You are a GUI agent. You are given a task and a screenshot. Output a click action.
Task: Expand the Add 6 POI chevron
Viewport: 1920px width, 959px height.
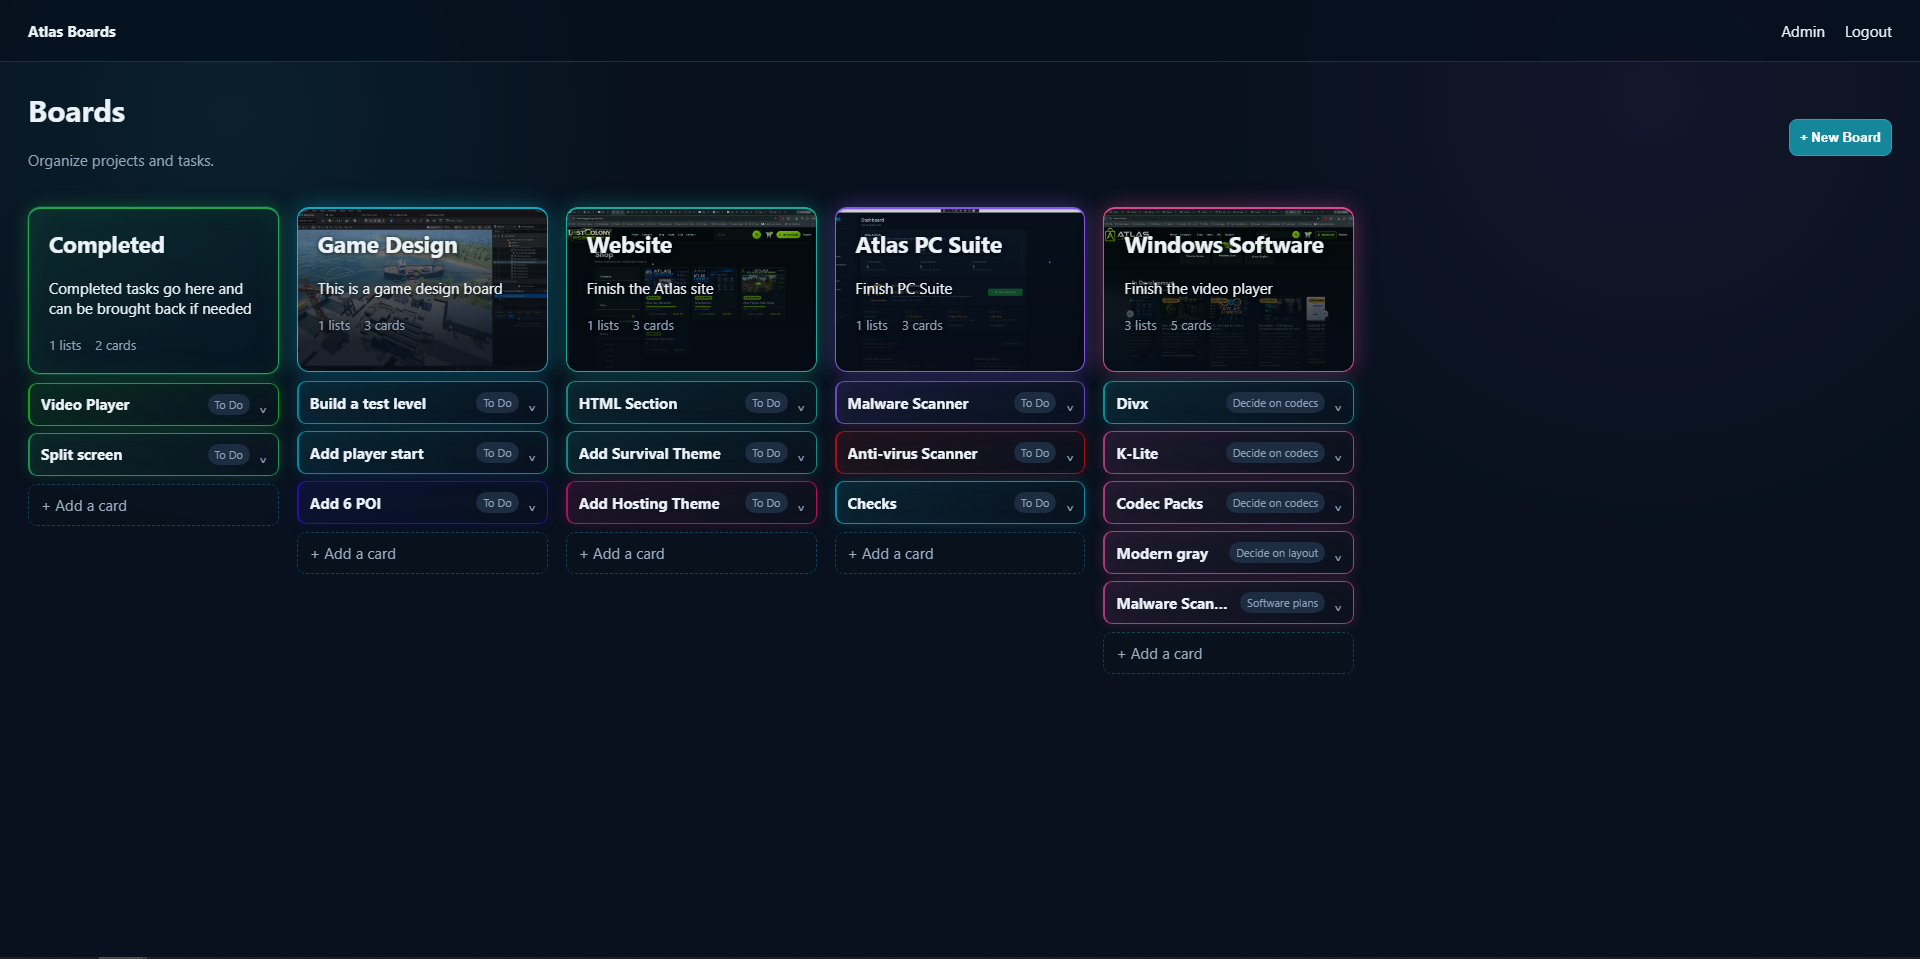532,507
